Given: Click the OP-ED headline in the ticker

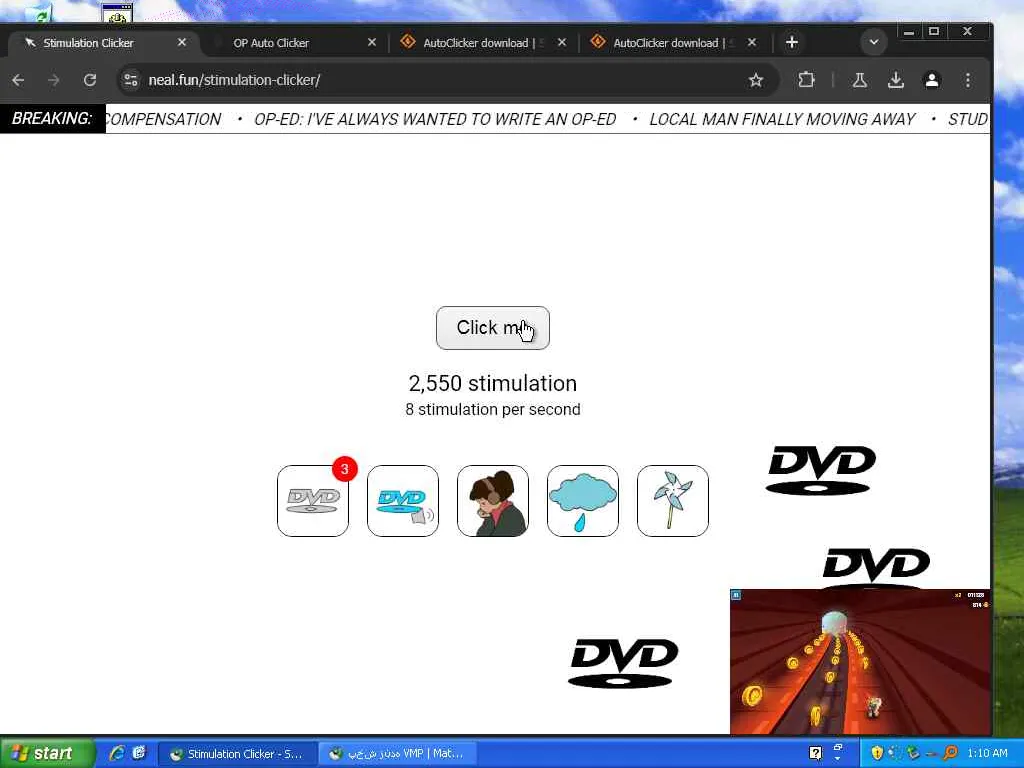Looking at the screenshot, I should click(435, 119).
